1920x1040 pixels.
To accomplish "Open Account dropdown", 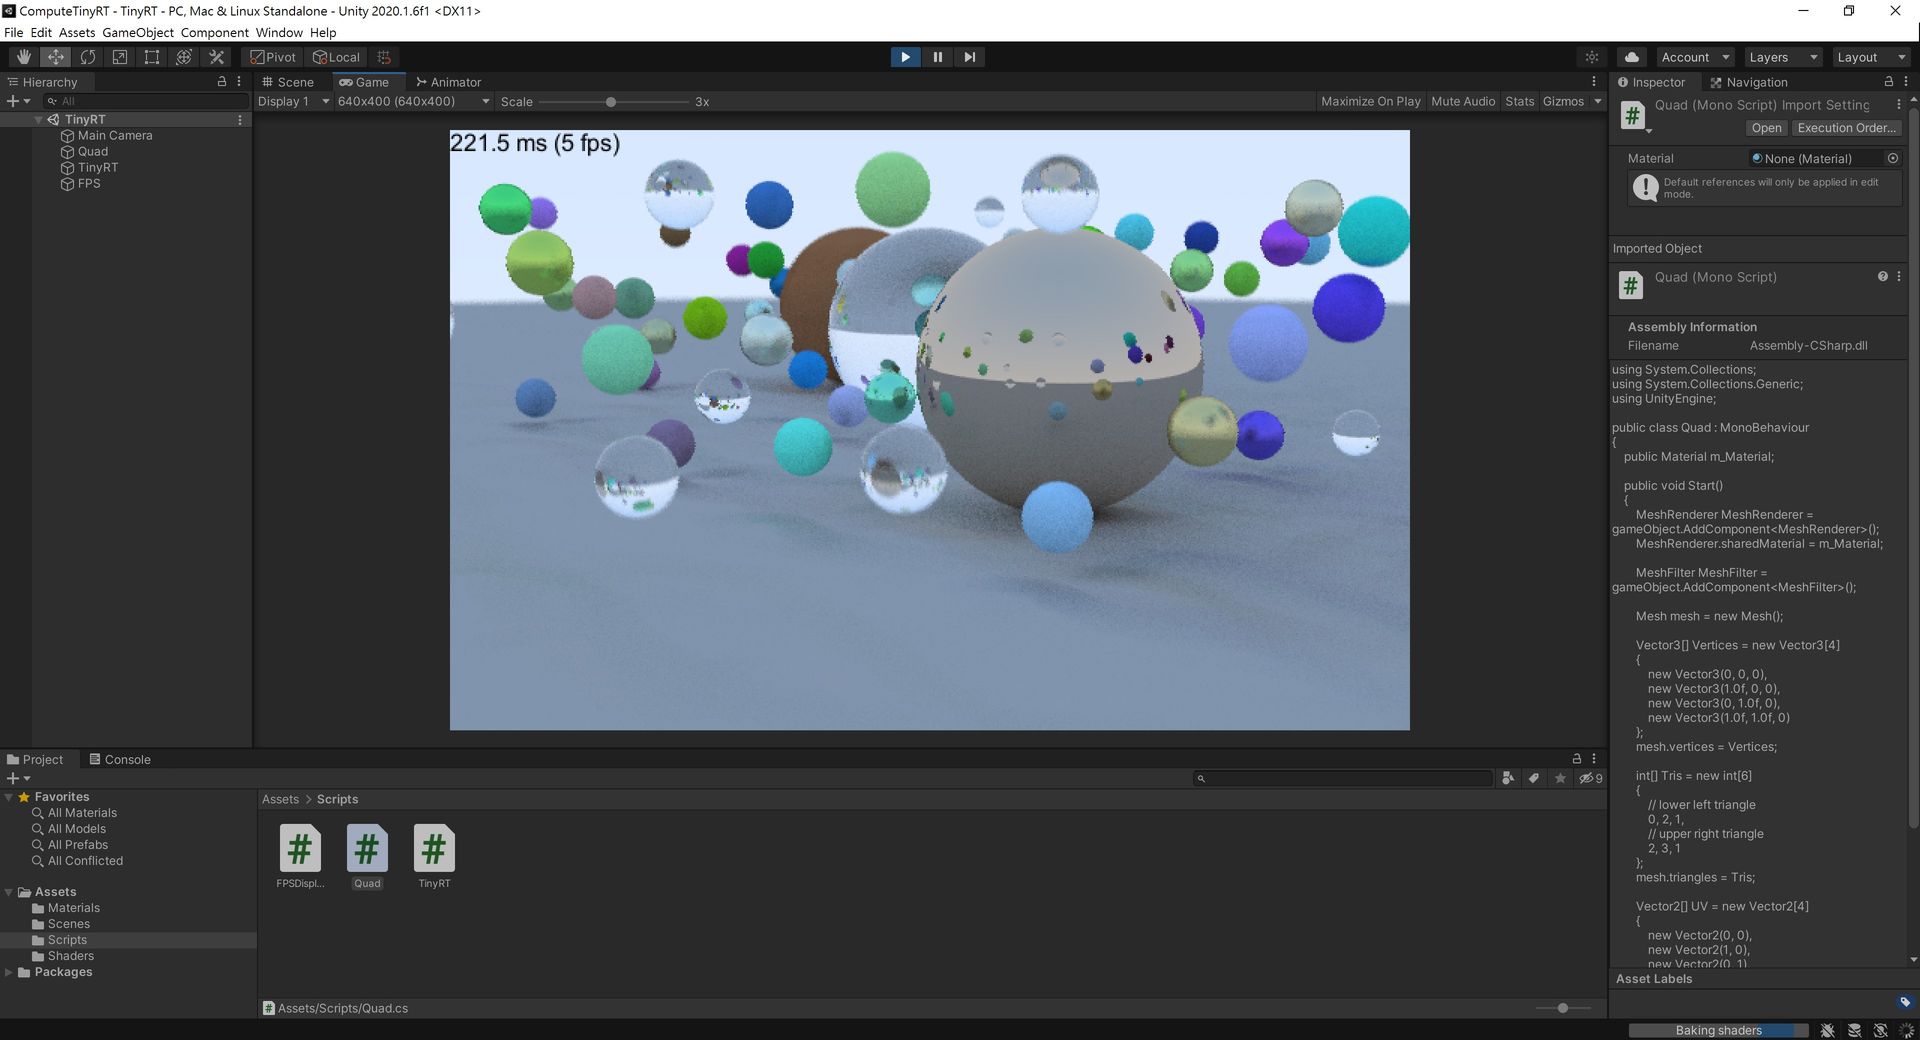I will coord(1694,57).
